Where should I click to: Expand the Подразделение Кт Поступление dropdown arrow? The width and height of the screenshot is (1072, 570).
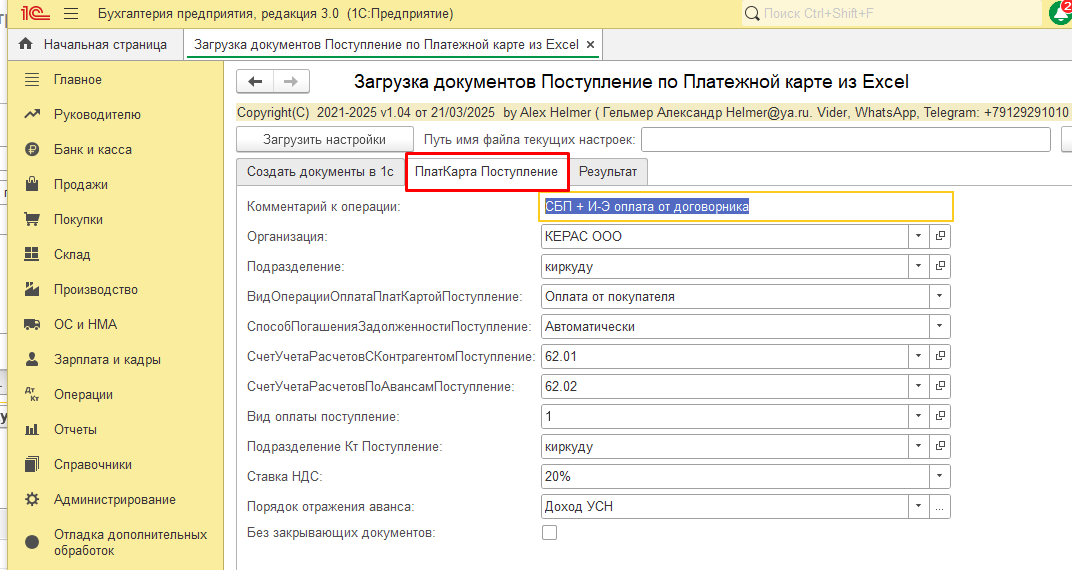pos(919,447)
